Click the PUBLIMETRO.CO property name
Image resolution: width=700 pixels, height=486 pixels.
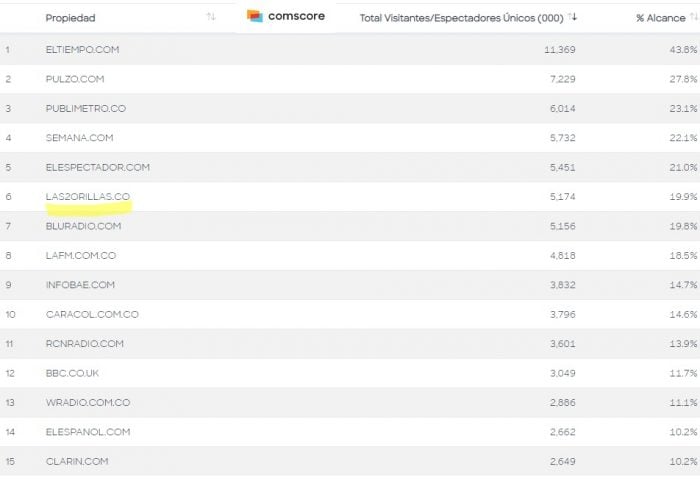point(85,108)
